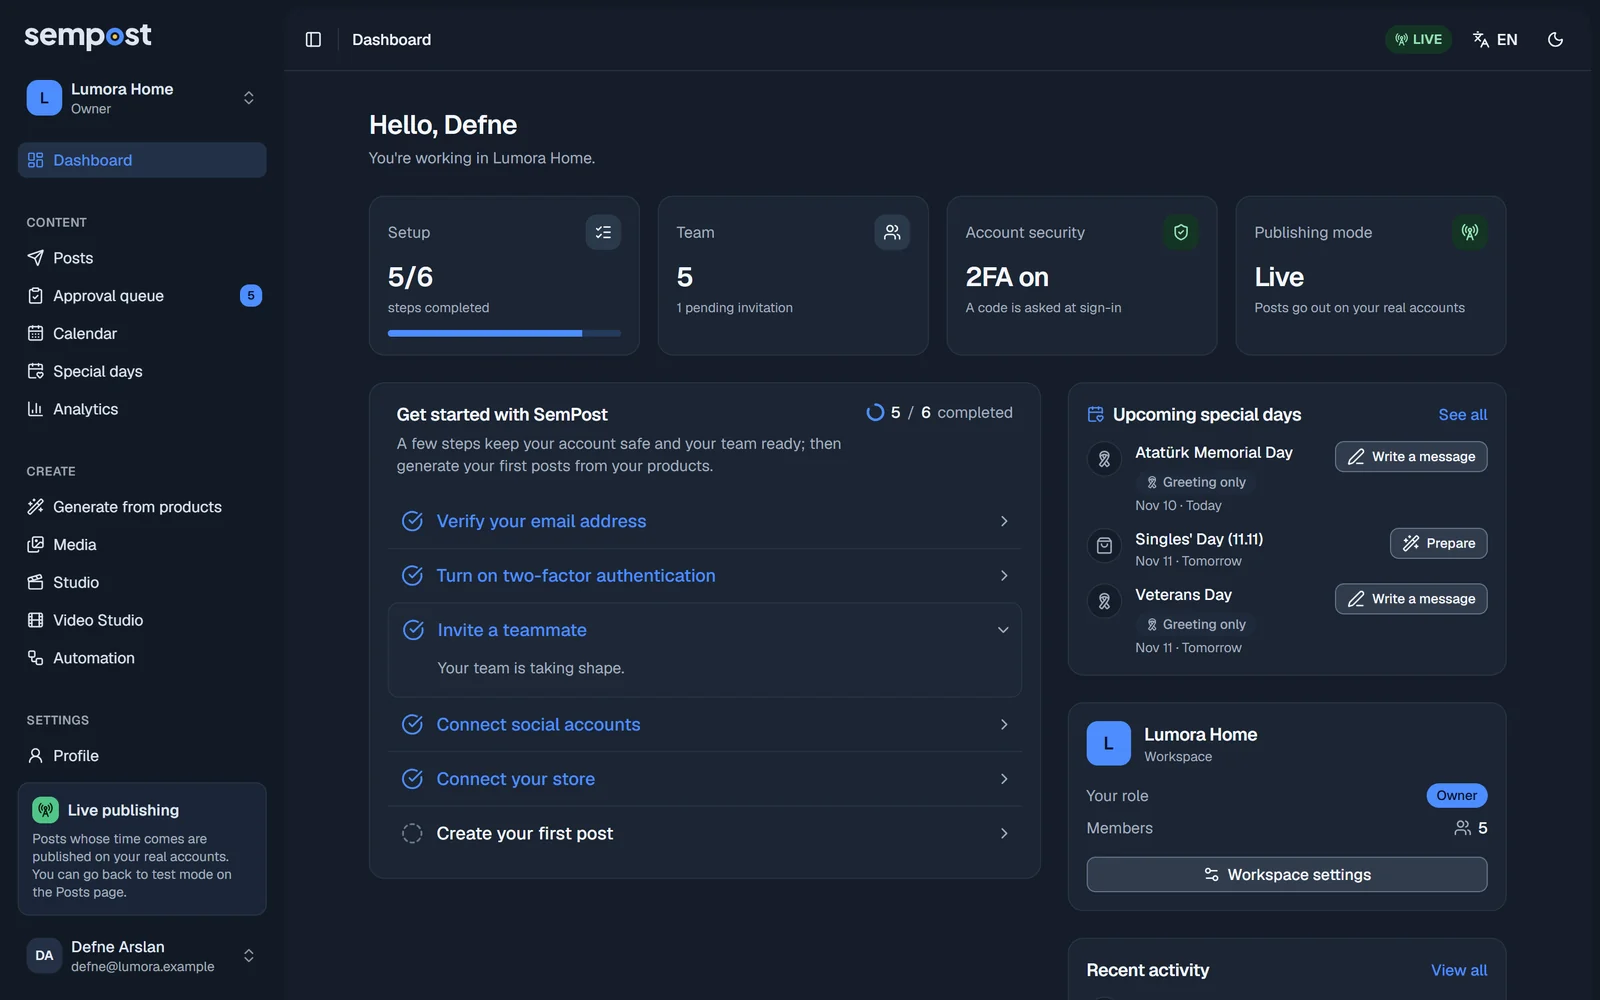Click the empty circle for Create your first post
Image resolution: width=1600 pixels, height=1000 pixels.
(412, 833)
